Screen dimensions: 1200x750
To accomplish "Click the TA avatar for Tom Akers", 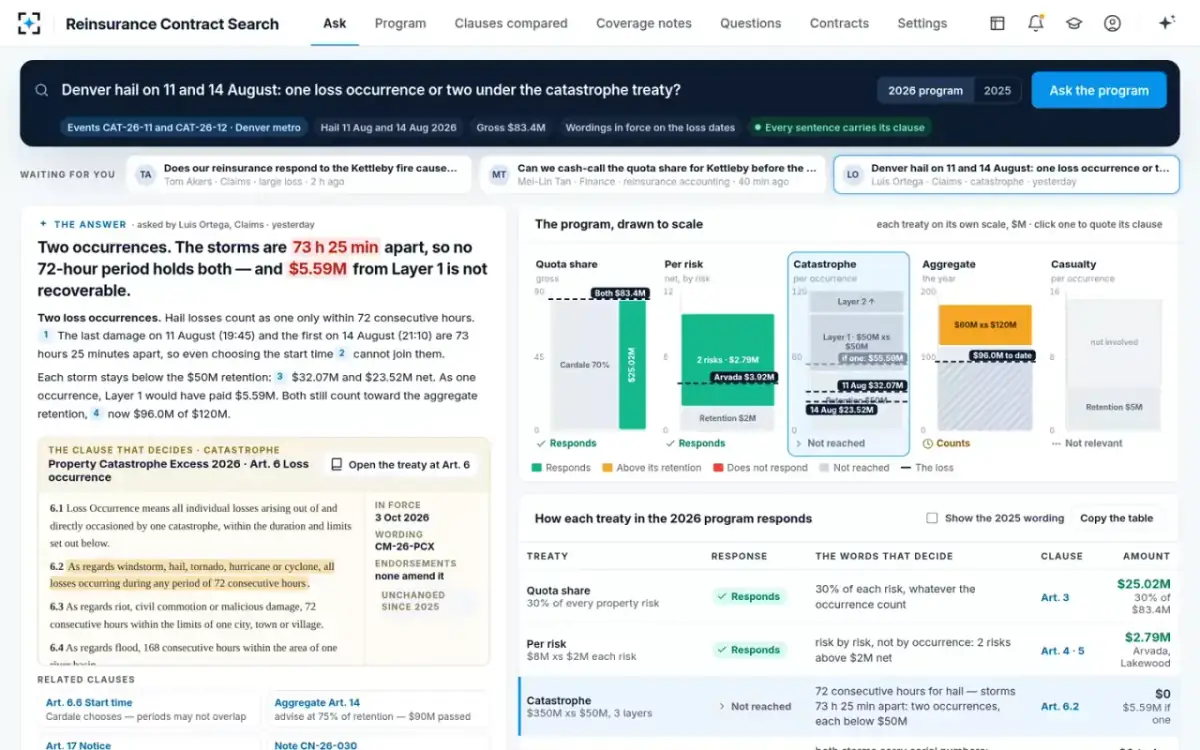I will click(146, 174).
